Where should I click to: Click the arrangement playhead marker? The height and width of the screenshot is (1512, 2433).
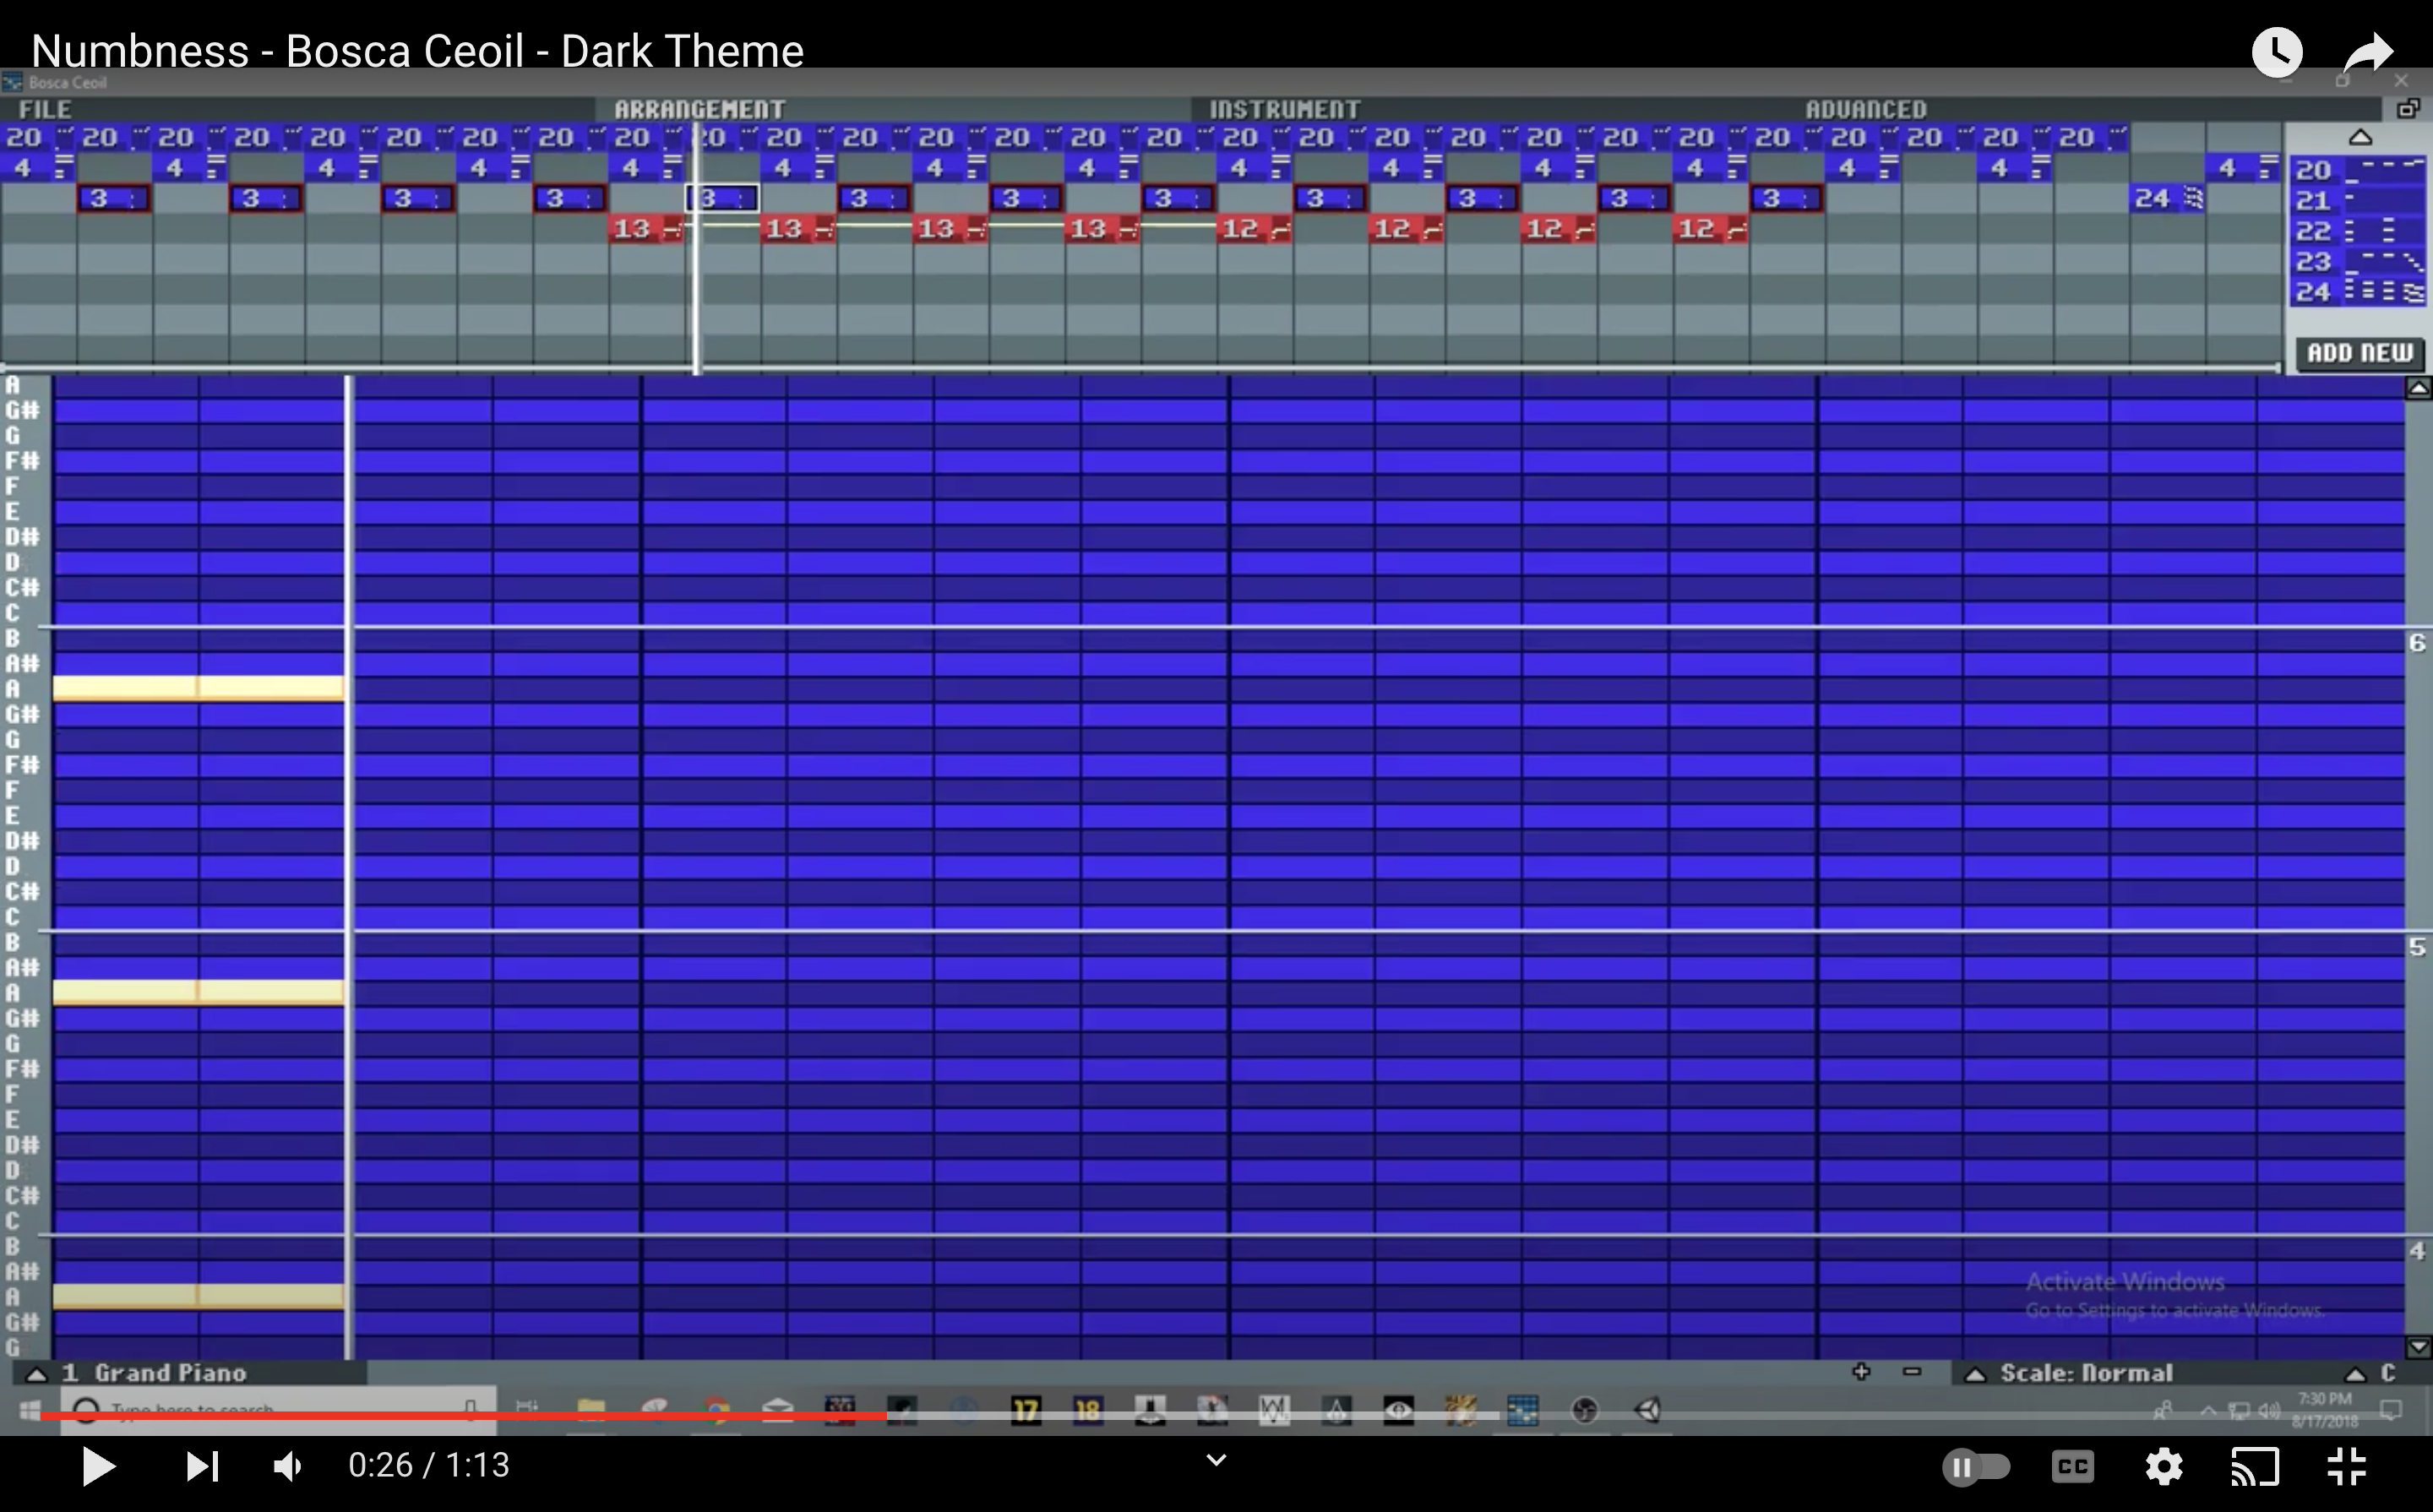click(697, 250)
